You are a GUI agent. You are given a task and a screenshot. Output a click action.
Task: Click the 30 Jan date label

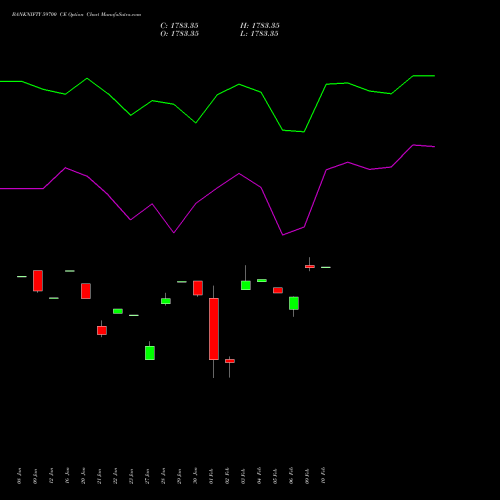pos(195,476)
